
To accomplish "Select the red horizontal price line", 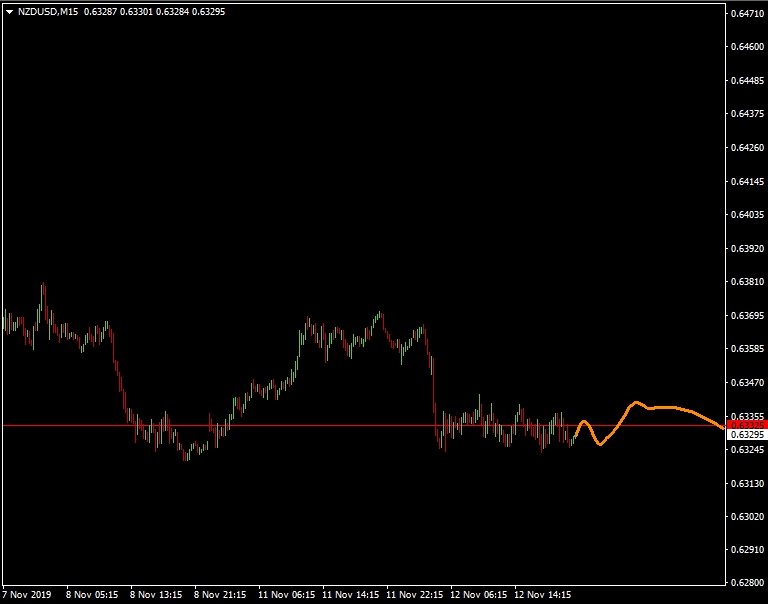I will click(300, 425).
